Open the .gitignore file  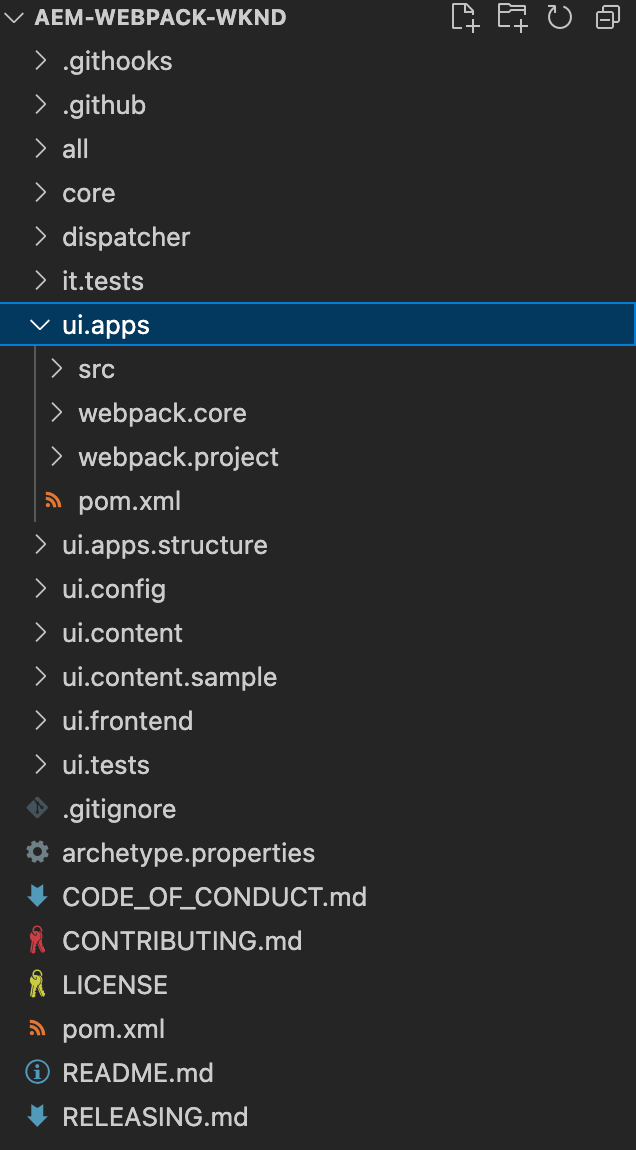[117, 808]
